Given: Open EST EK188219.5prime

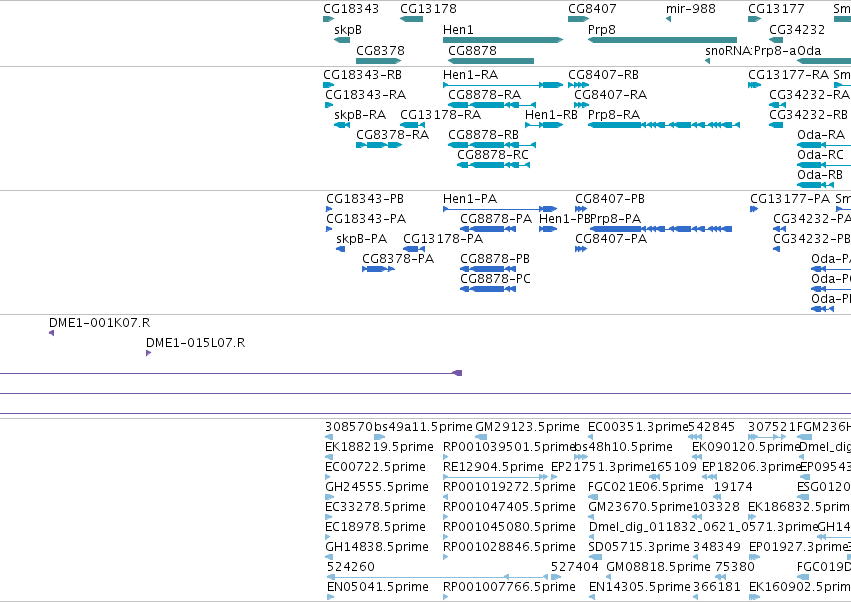Looking at the screenshot, I should tap(329, 457).
